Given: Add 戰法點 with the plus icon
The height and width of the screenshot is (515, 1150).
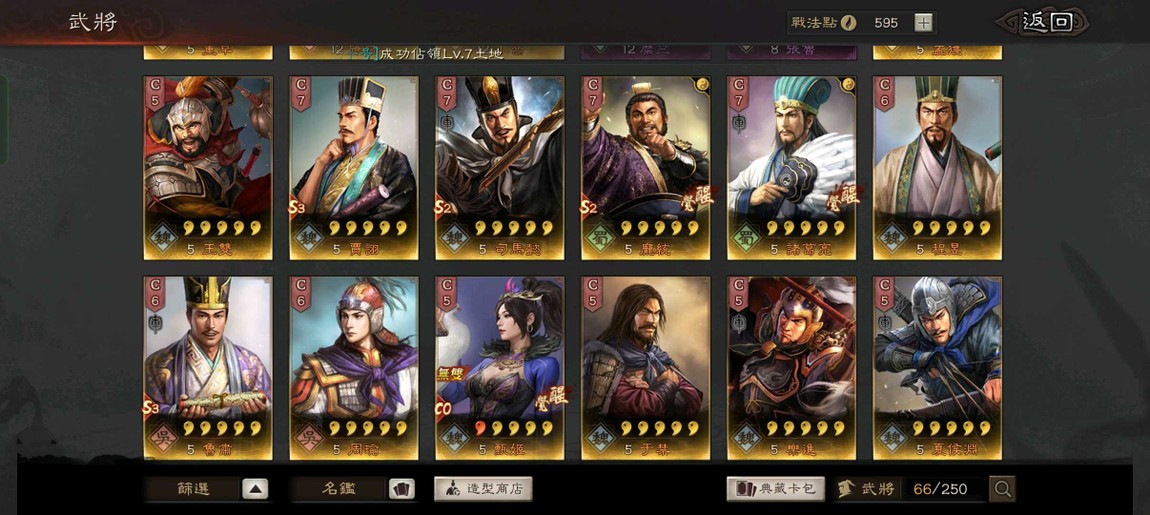Looking at the screenshot, I should 923,23.
